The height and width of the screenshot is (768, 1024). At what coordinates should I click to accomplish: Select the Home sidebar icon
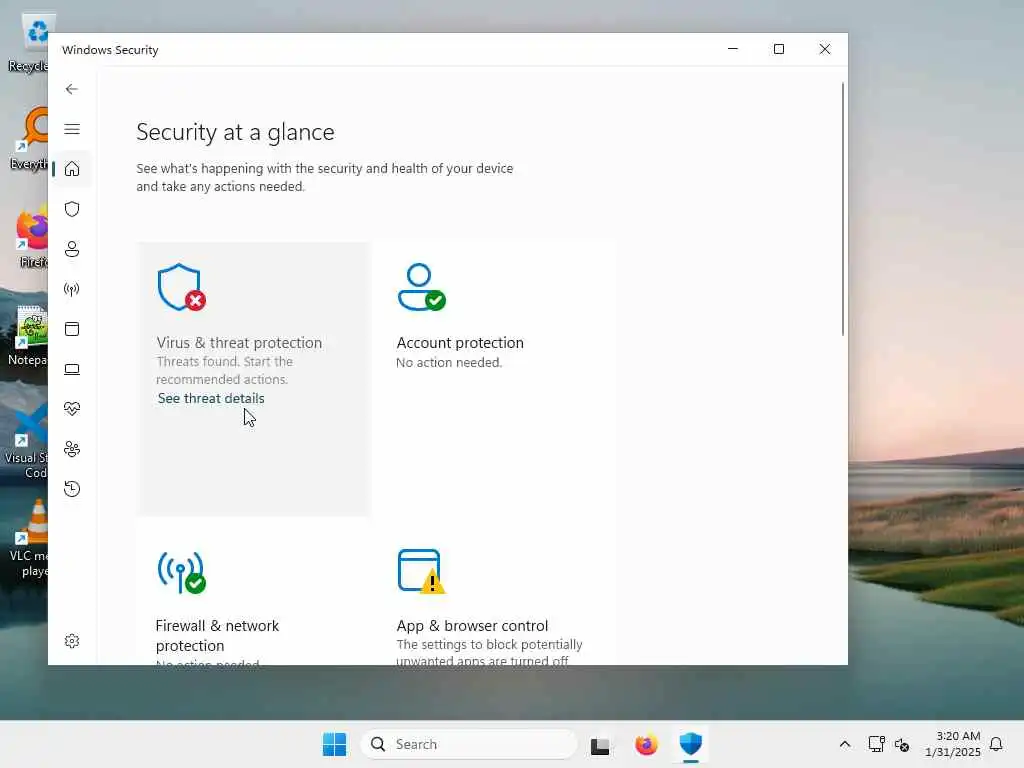click(72, 169)
